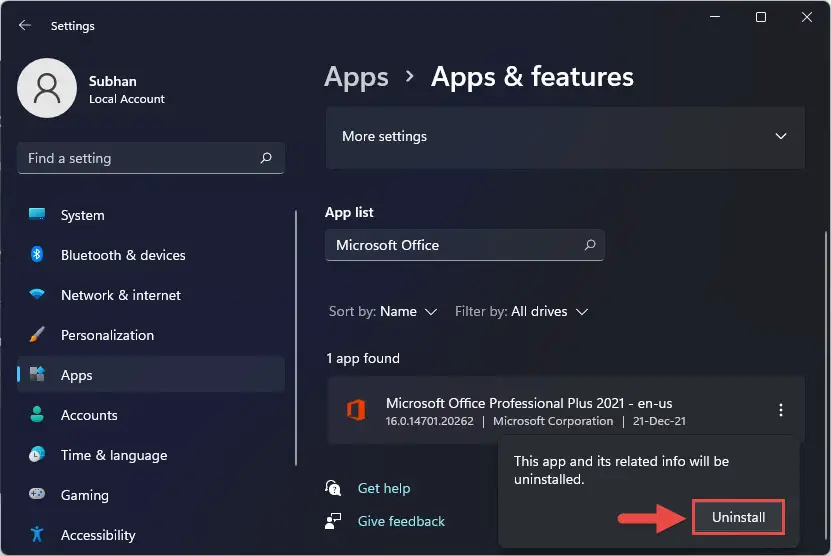The width and height of the screenshot is (831, 556).
Task: Click the Bluetooth & devices icon
Action: (37, 254)
